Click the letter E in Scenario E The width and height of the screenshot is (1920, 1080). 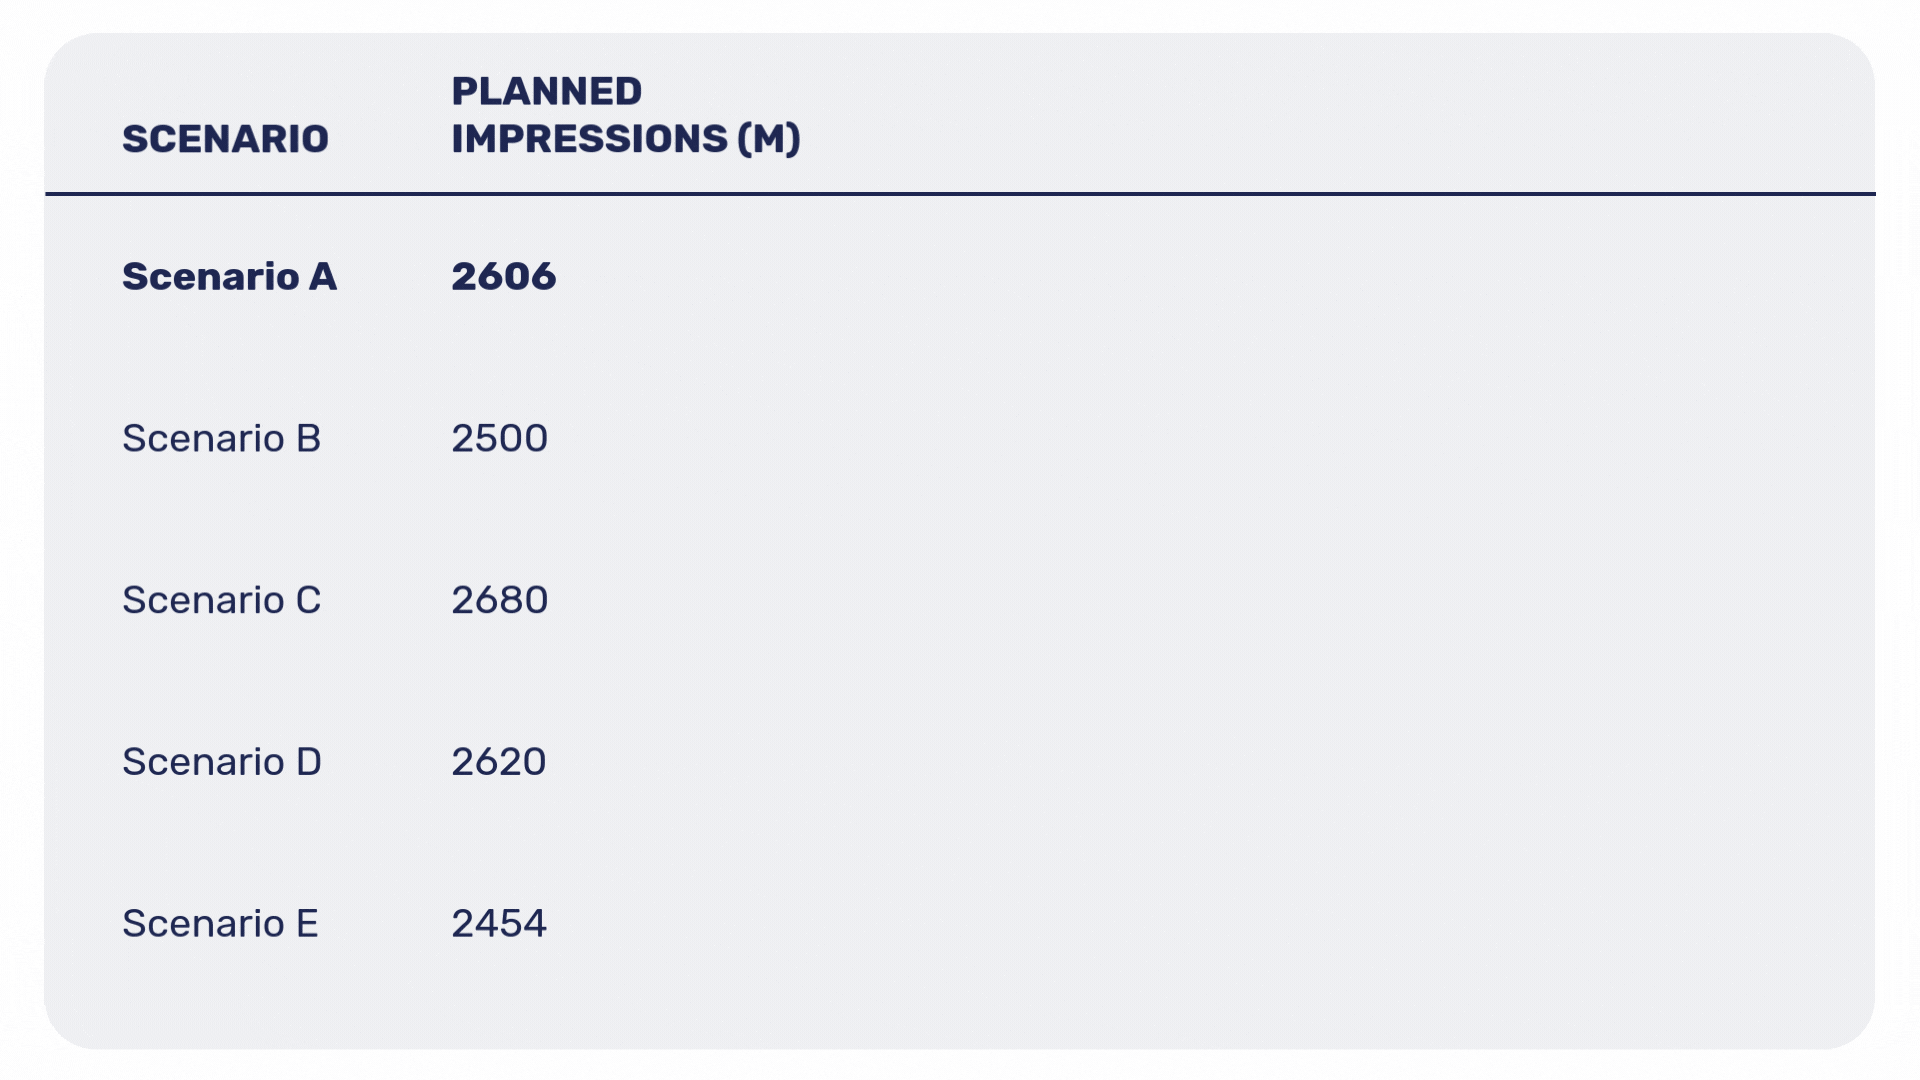tap(307, 924)
